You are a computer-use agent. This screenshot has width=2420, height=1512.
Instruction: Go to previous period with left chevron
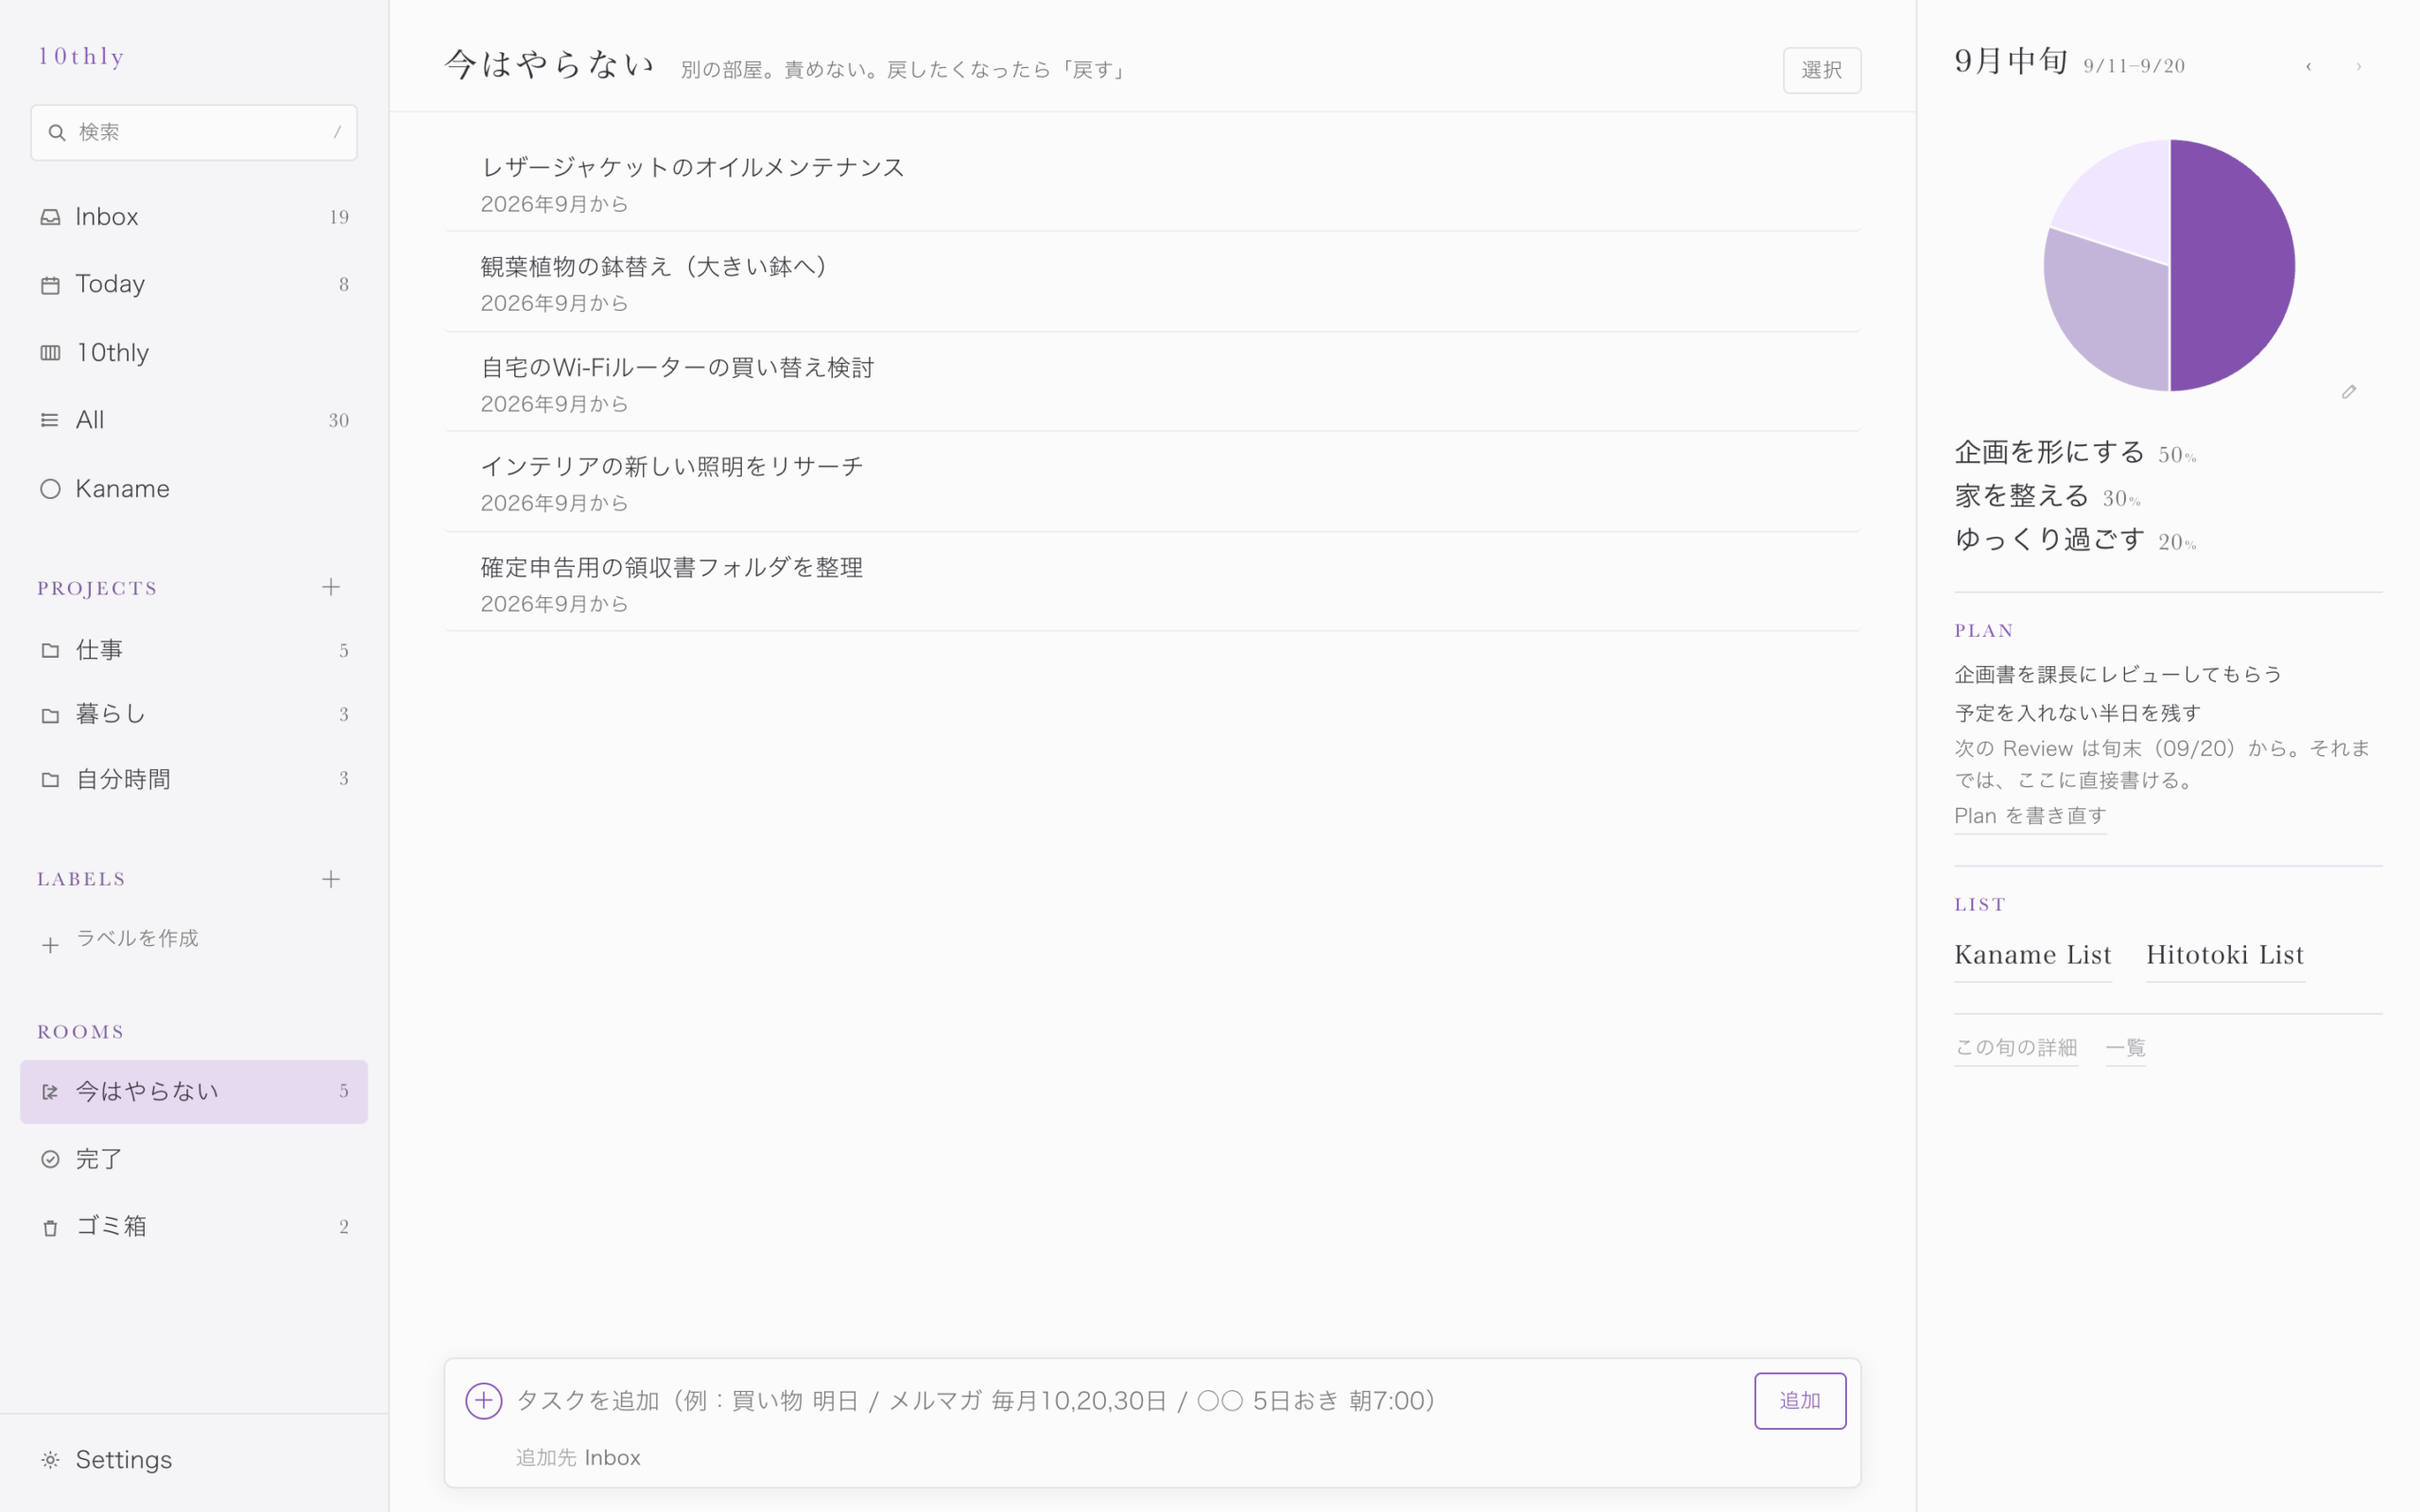2308,67
